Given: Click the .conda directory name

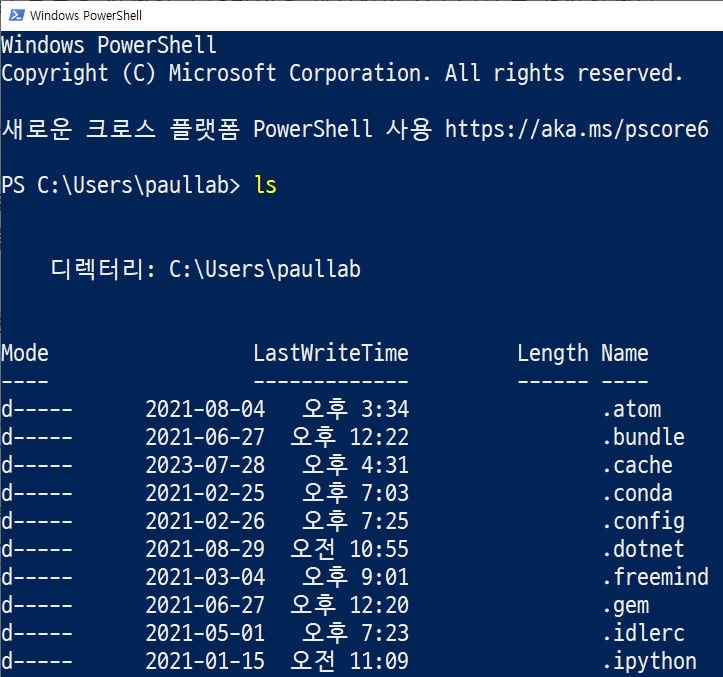Looking at the screenshot, I should pos(637,493).
